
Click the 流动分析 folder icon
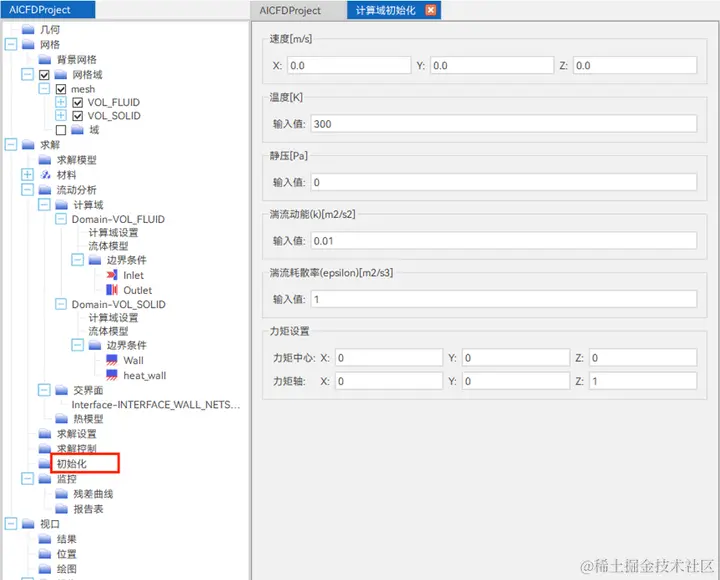(x=45, y=190)
